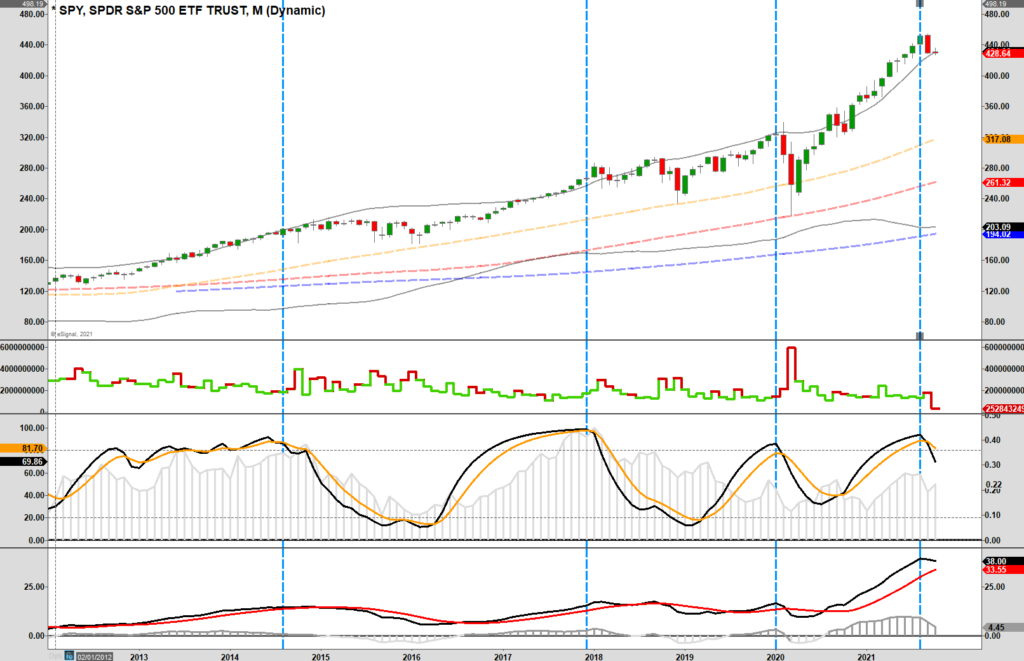Click the tall red volume spike in 2020
Screen dimensions: 1024x661
[x=792, y=365]
